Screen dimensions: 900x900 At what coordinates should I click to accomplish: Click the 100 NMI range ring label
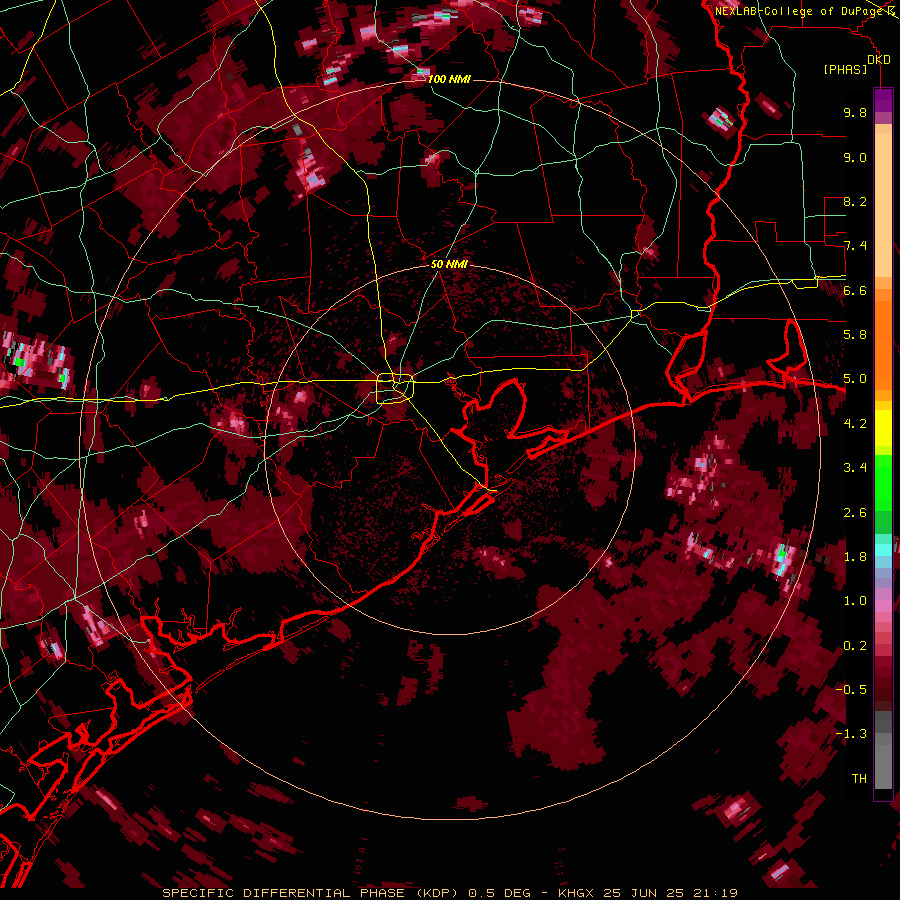(x=449, y=79)
